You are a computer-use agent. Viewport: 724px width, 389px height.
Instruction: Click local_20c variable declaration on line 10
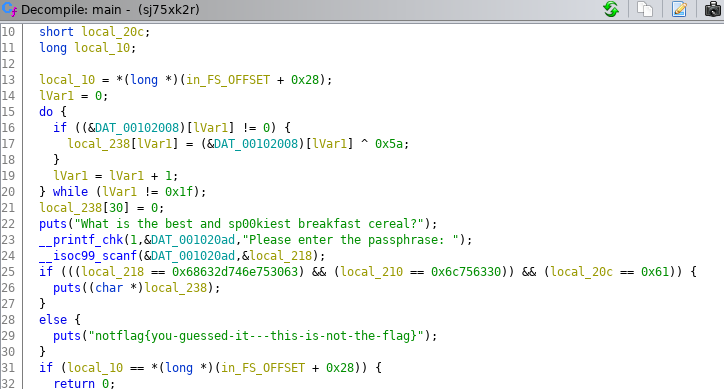click(113, 32)
